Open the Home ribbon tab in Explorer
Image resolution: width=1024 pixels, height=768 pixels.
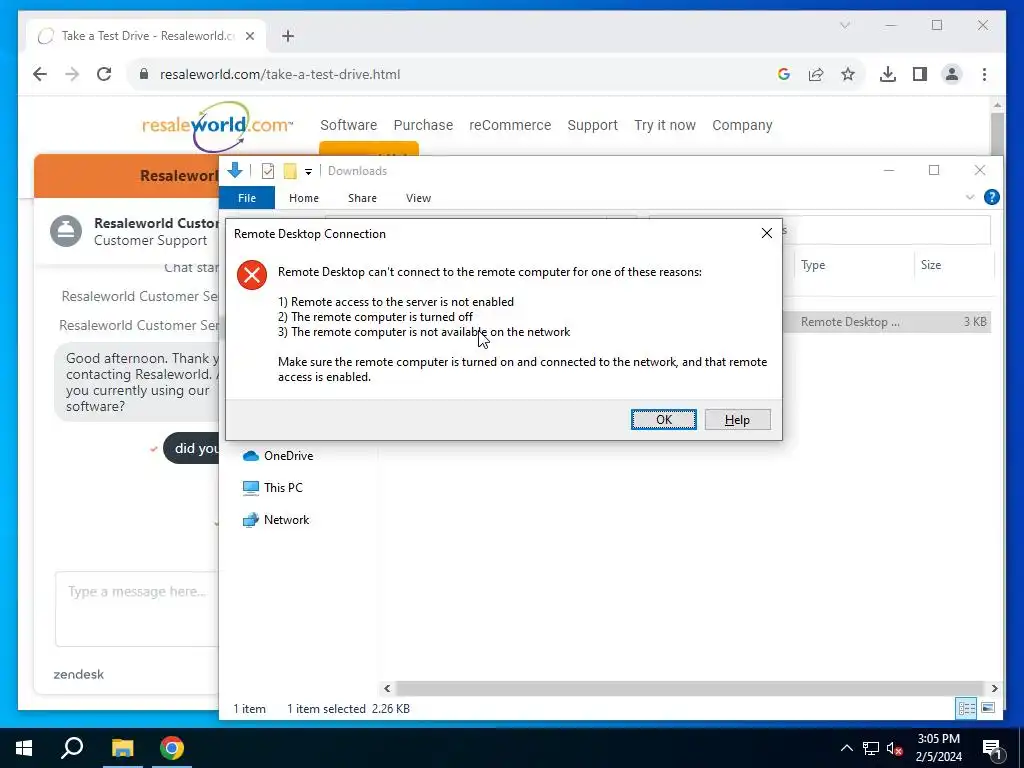click(304, 198)
